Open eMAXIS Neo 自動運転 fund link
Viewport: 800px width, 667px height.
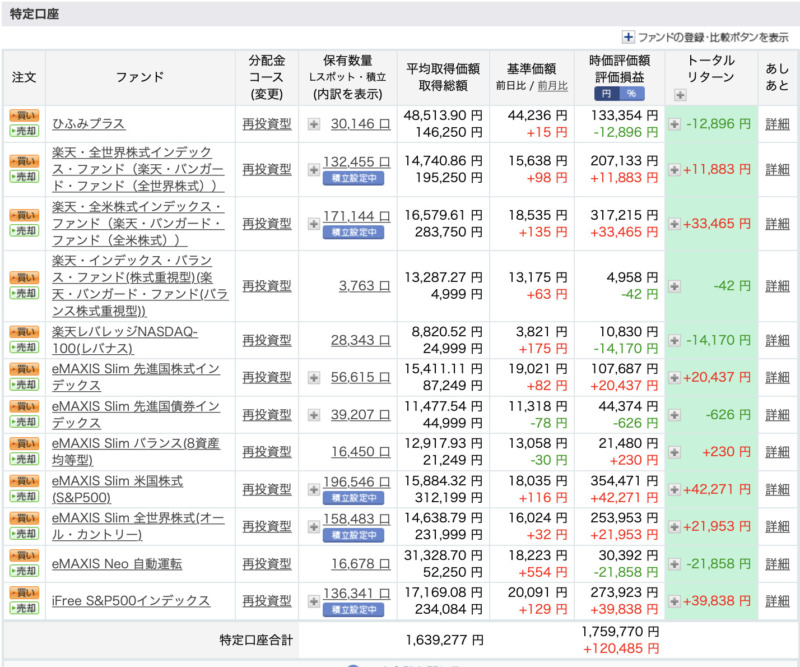pos(117,564)
